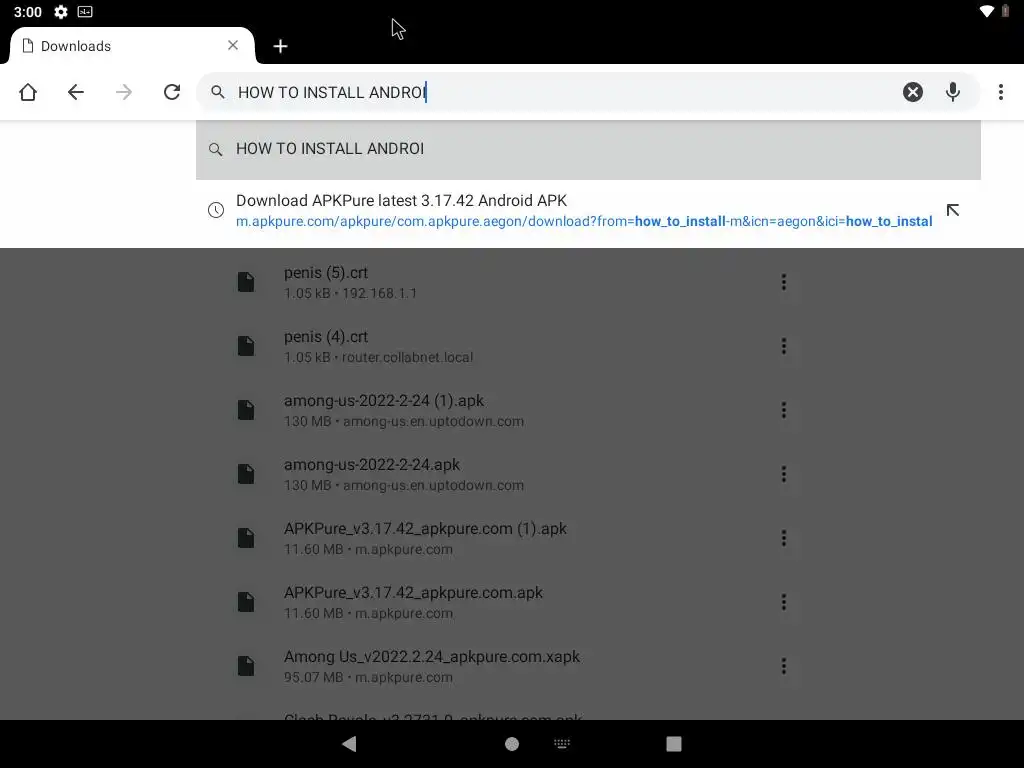Image resolution: width=1024 pixels, height=768 pixels.
Task: Start voice search with the microphone
Action: coord(953,92)
